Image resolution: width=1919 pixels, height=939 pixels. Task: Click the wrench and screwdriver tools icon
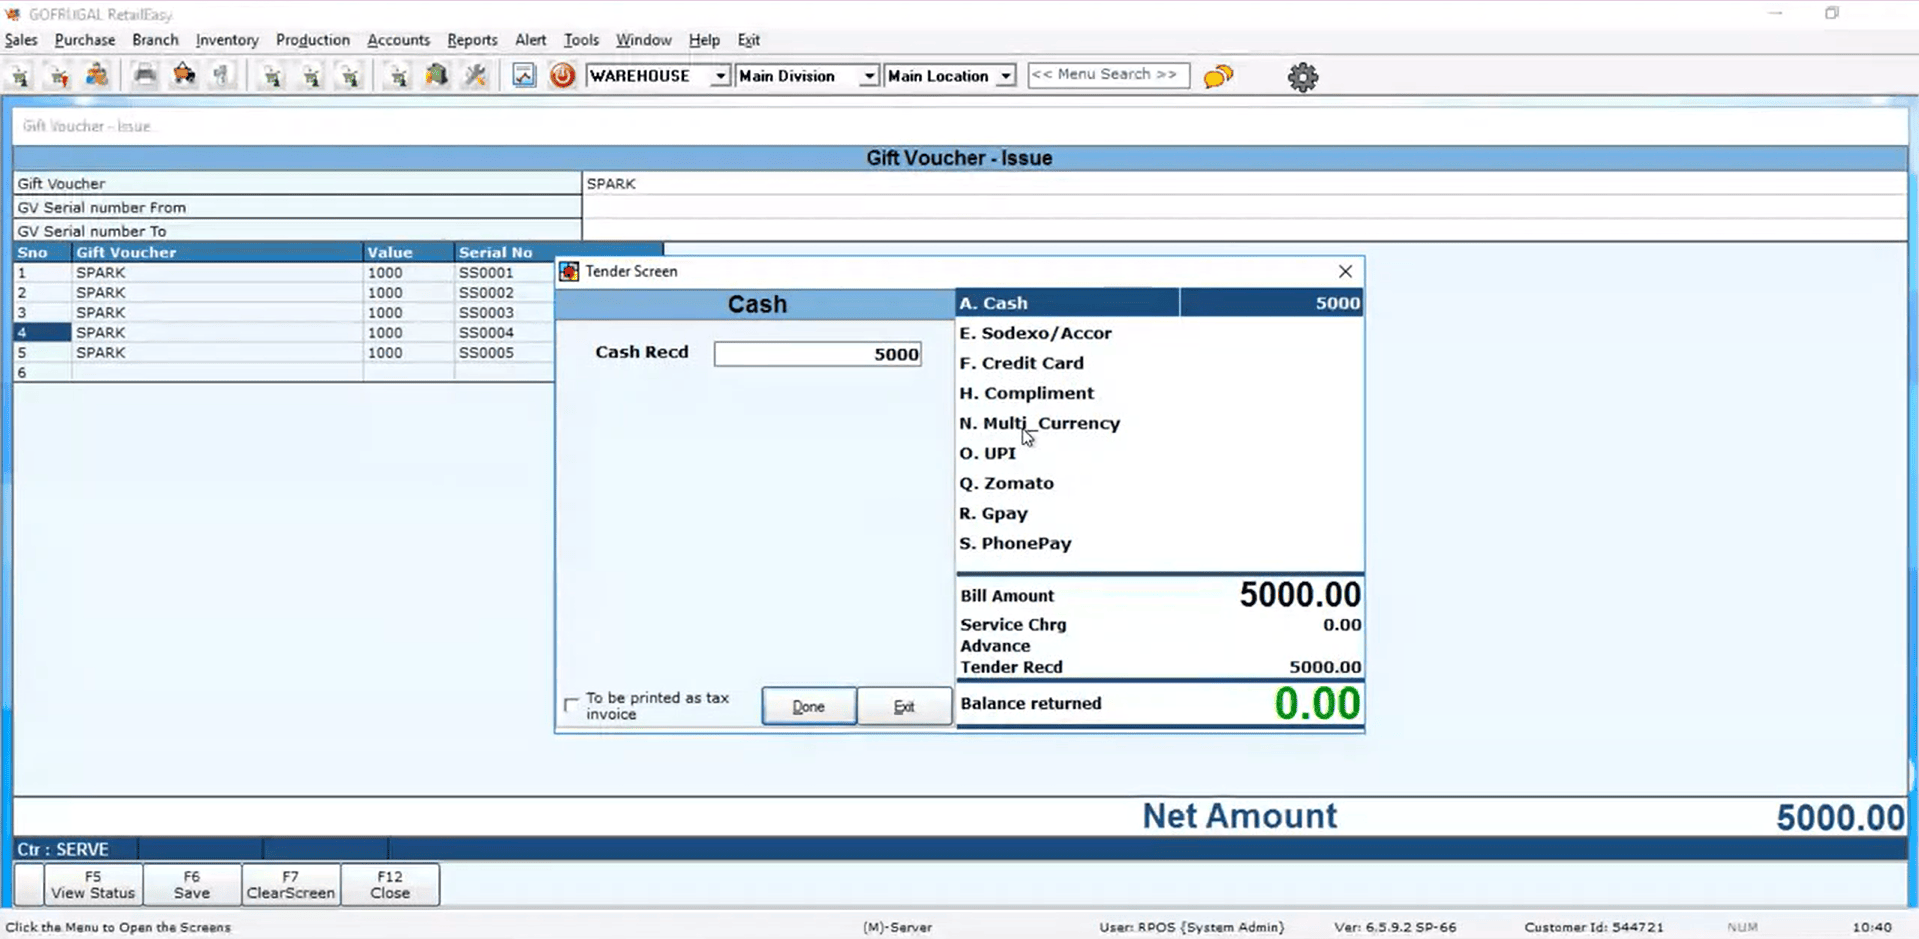coord(476,76)
